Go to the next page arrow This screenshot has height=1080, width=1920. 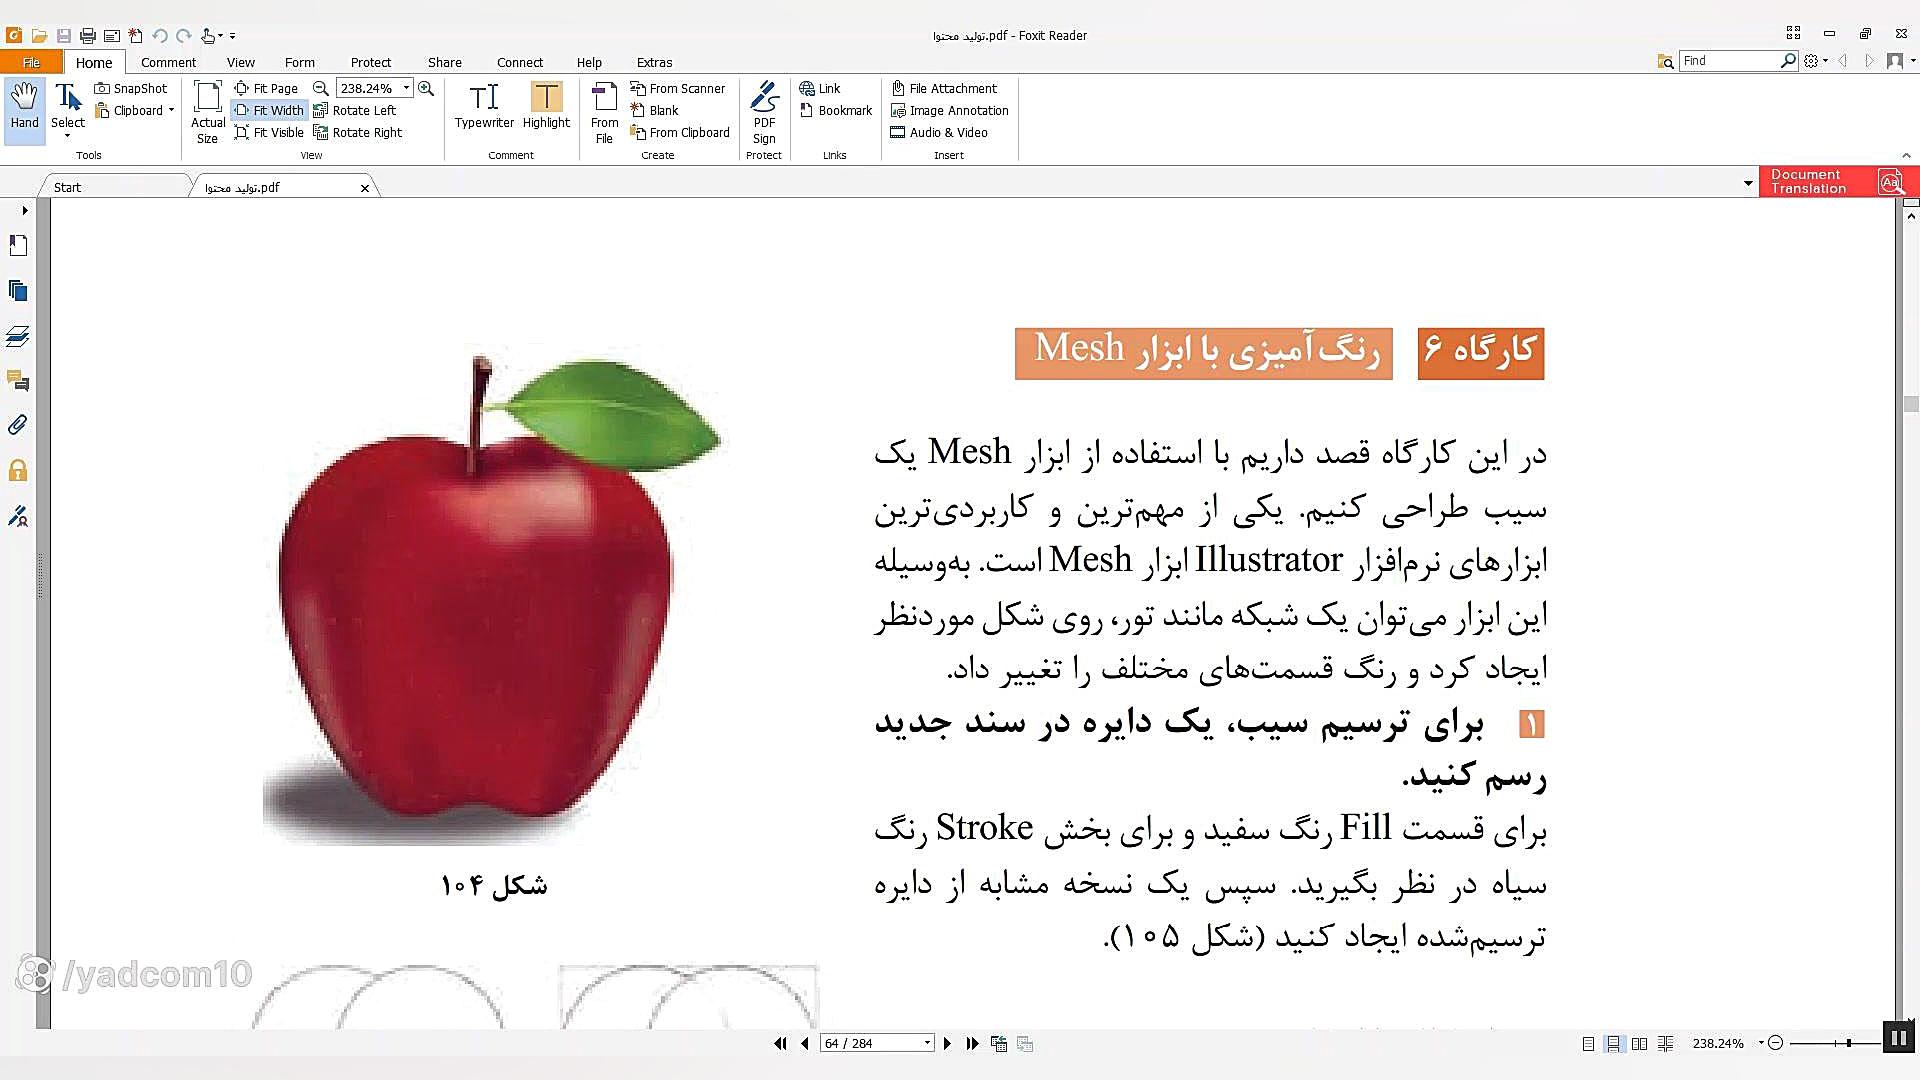click(x=947, y=1043)
